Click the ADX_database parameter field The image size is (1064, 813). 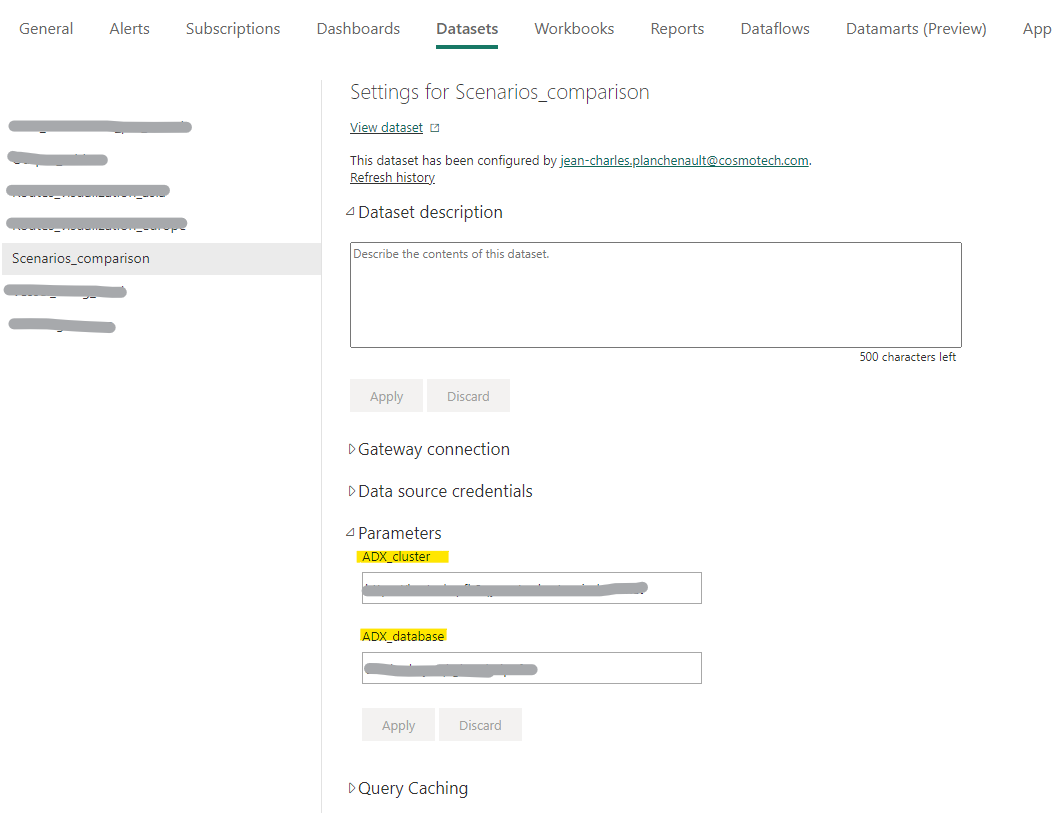tap(531, 668)
